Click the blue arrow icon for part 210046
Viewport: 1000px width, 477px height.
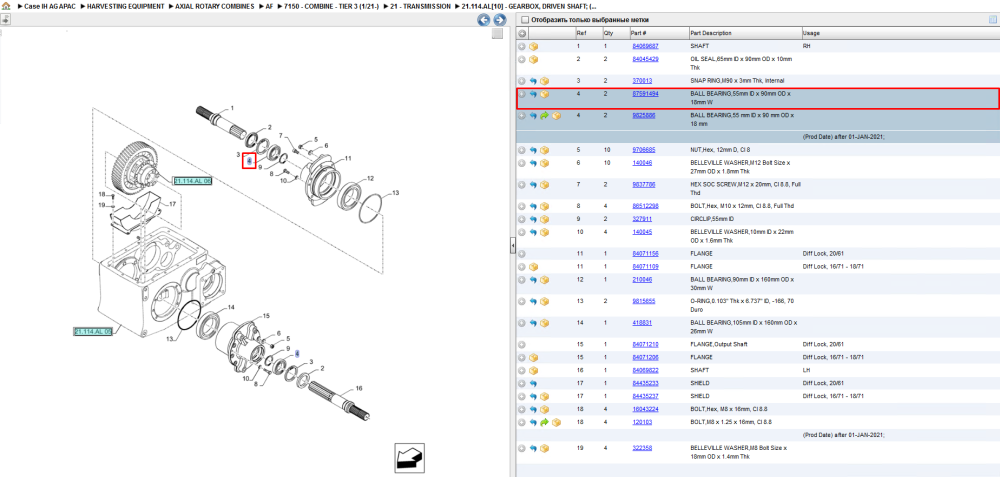click(533, 280)
